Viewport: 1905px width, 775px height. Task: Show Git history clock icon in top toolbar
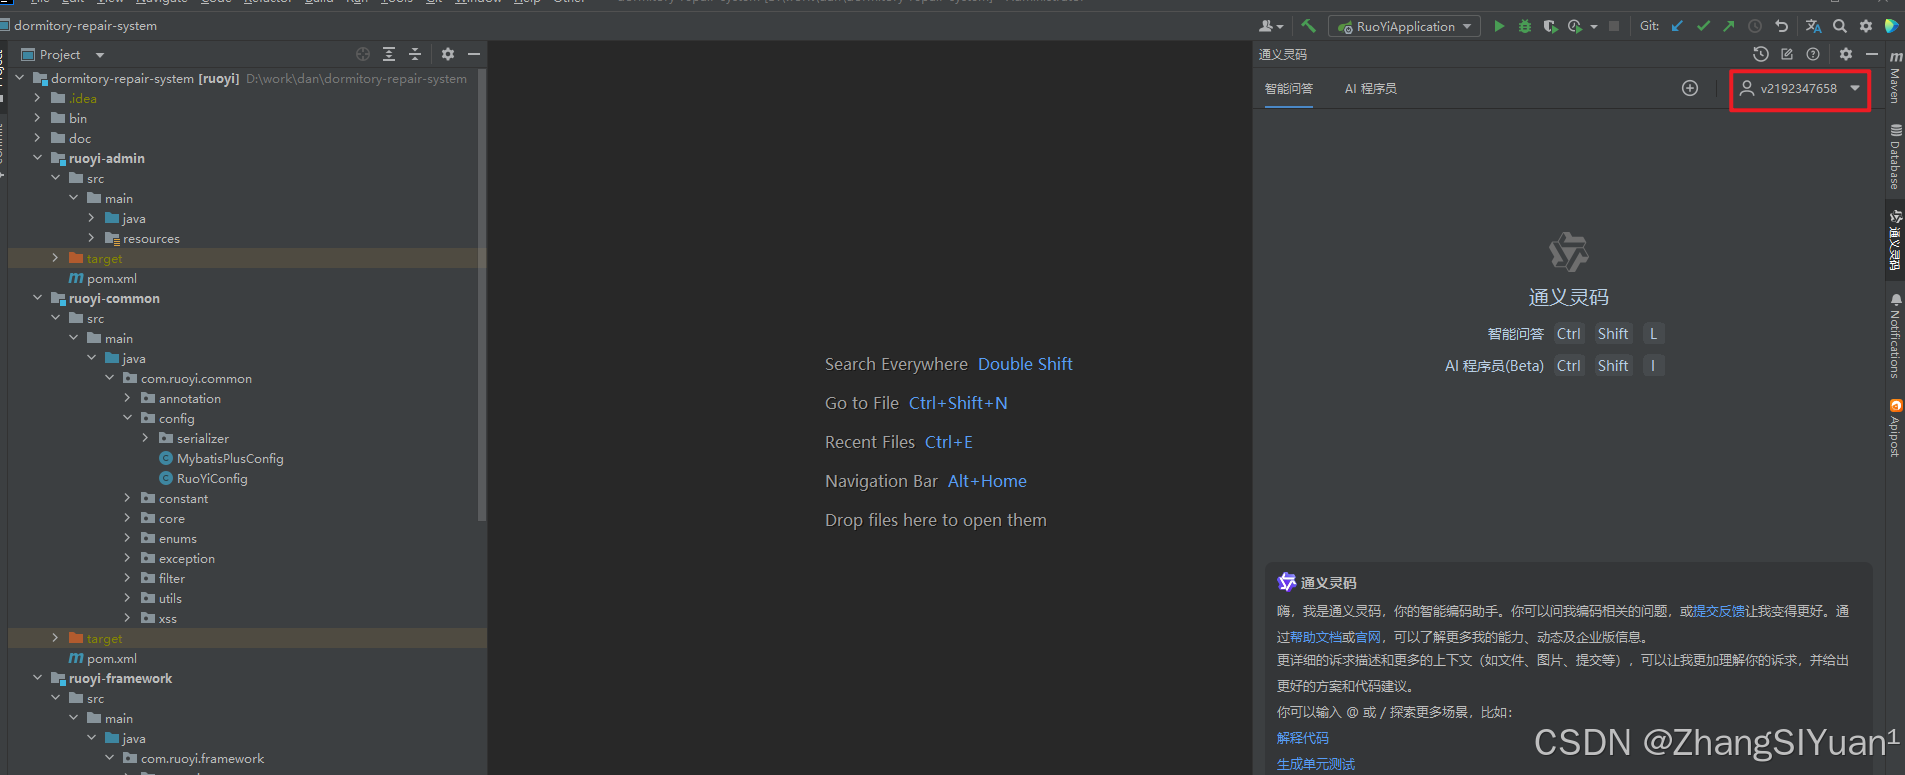click(1755, 26)
